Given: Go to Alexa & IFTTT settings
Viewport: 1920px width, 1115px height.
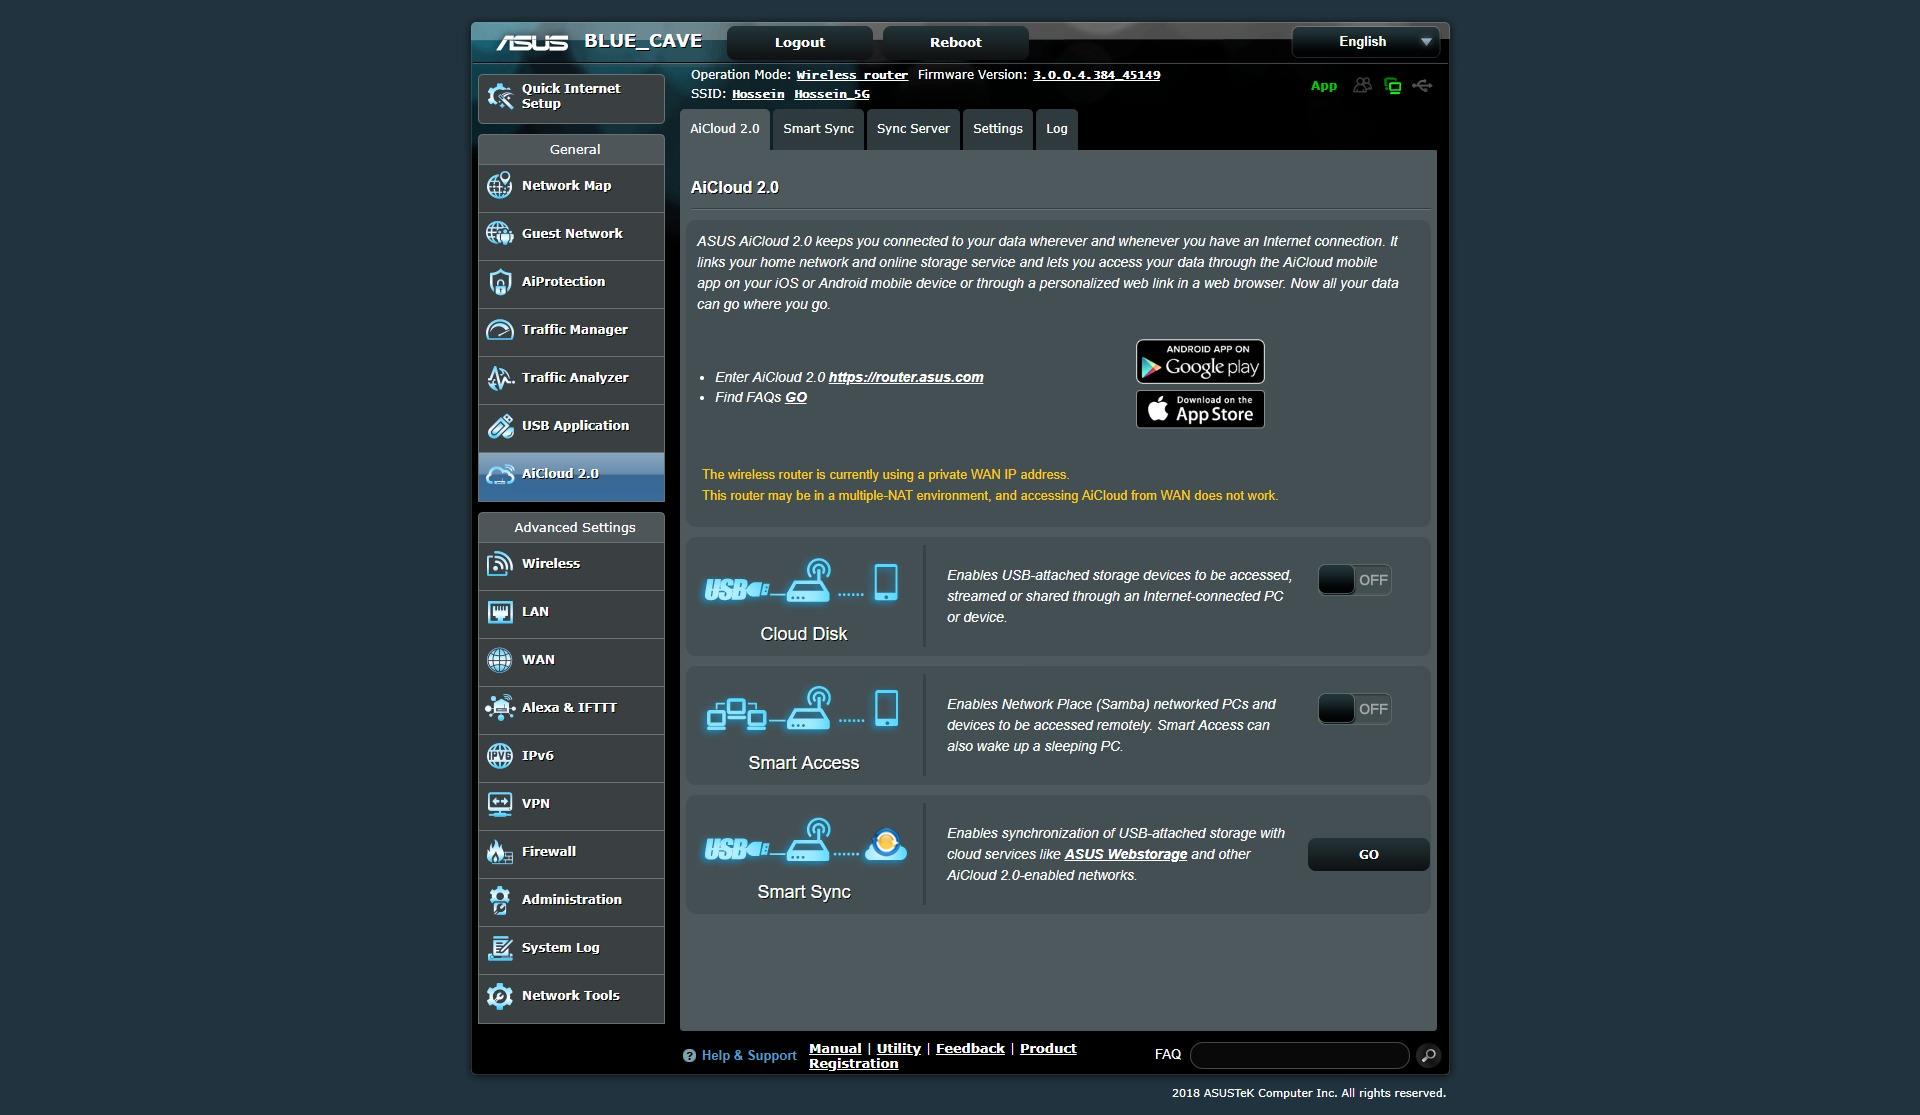Looking at the screenshot, I should click(571, 708).
